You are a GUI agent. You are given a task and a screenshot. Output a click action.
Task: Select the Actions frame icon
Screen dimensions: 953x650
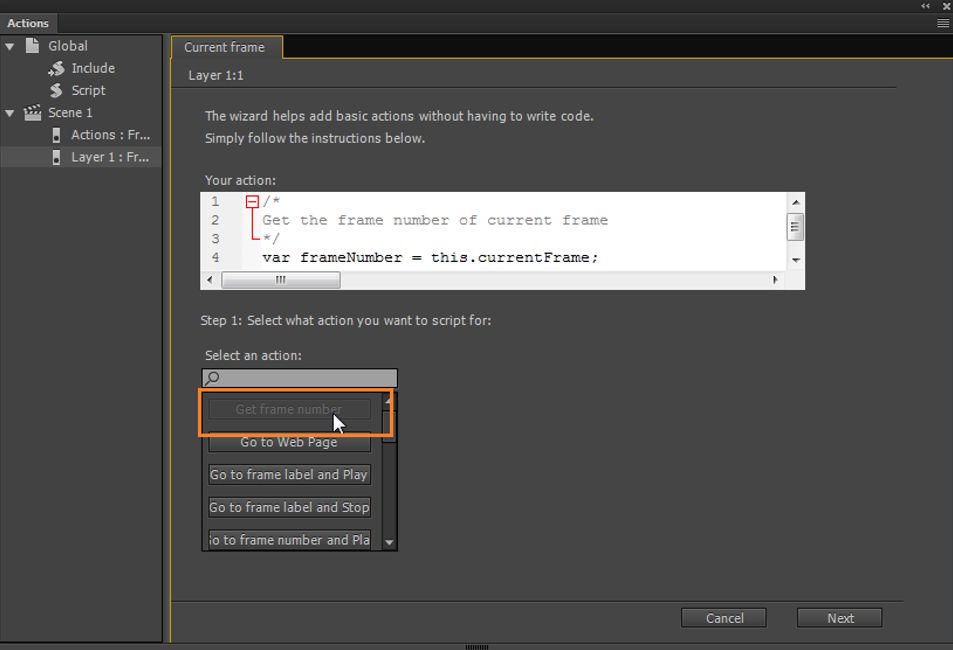56,135
